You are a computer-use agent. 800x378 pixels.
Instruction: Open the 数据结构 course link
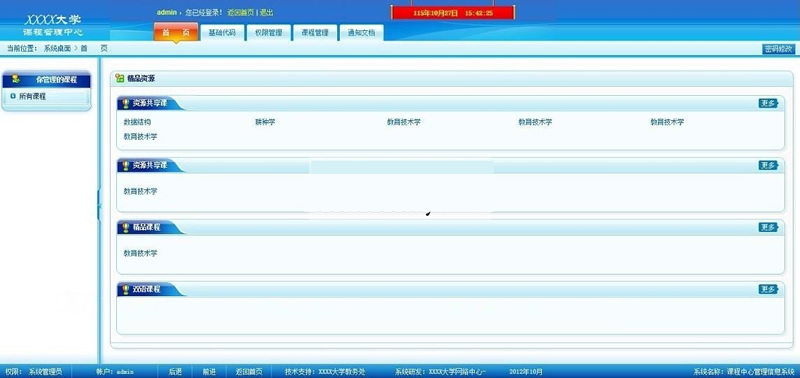[x=137, y=122]
